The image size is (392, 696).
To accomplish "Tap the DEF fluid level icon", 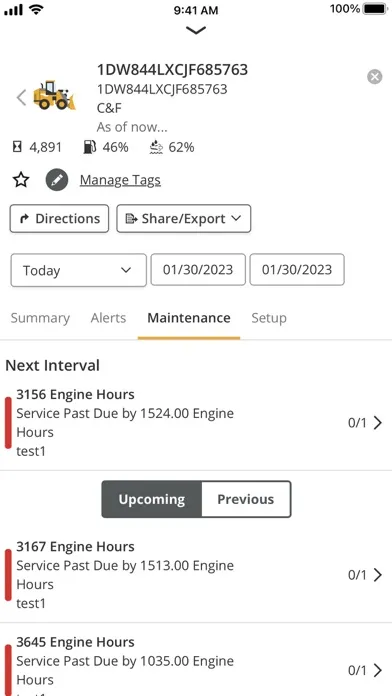I will 156,147.
